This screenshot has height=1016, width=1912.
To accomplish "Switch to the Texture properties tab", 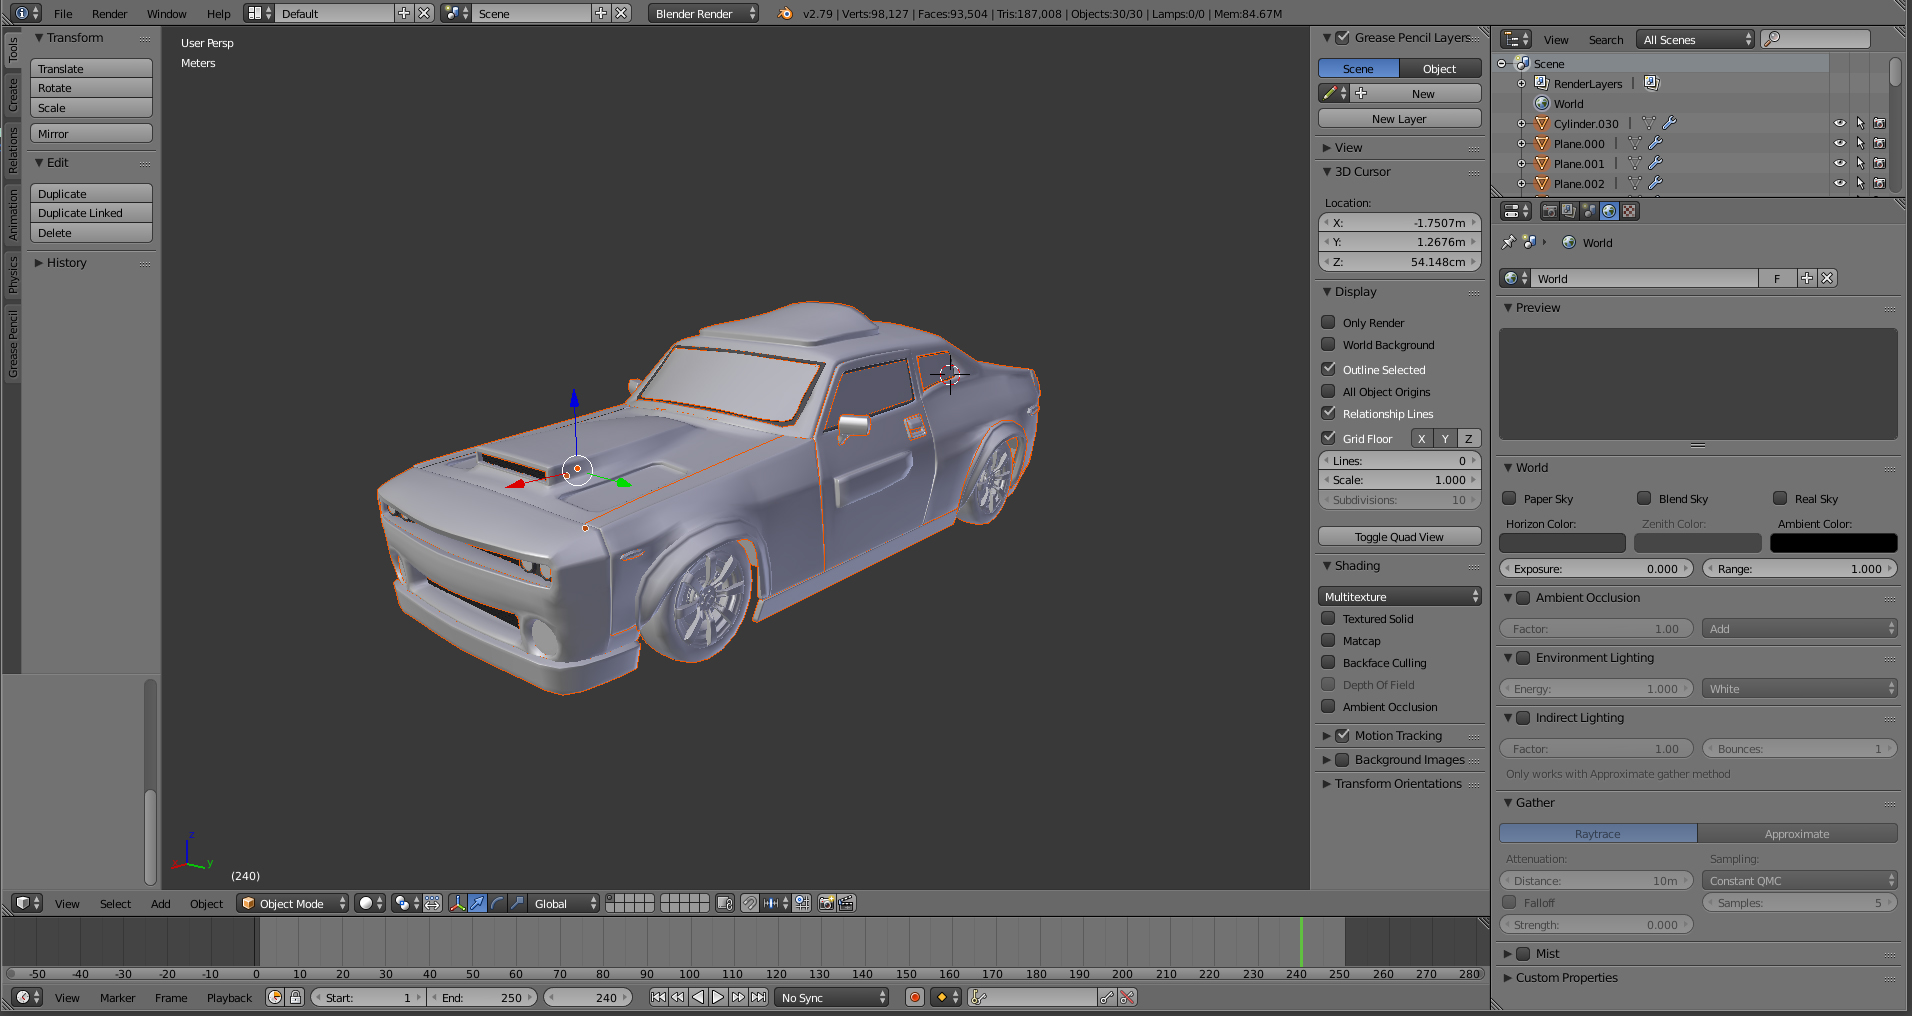I will click(x=1629, y=211).
